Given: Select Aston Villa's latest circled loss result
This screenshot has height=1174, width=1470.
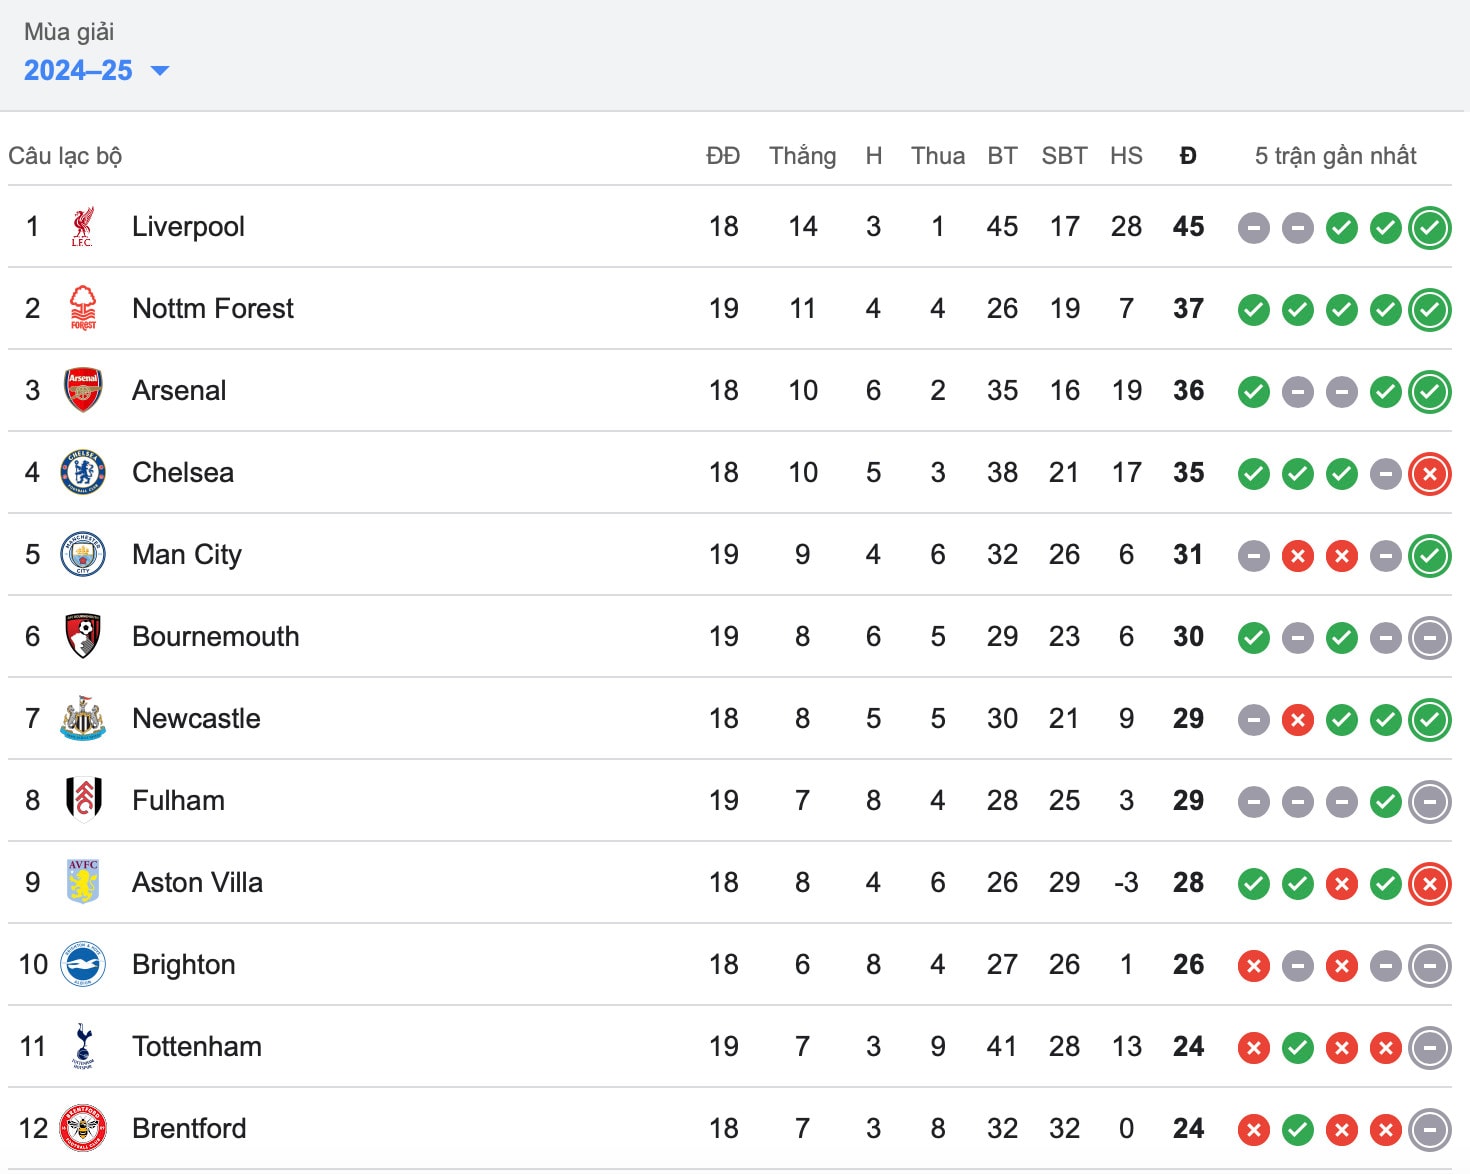Looking at the screenshot, I should (x=1430, y=883).
